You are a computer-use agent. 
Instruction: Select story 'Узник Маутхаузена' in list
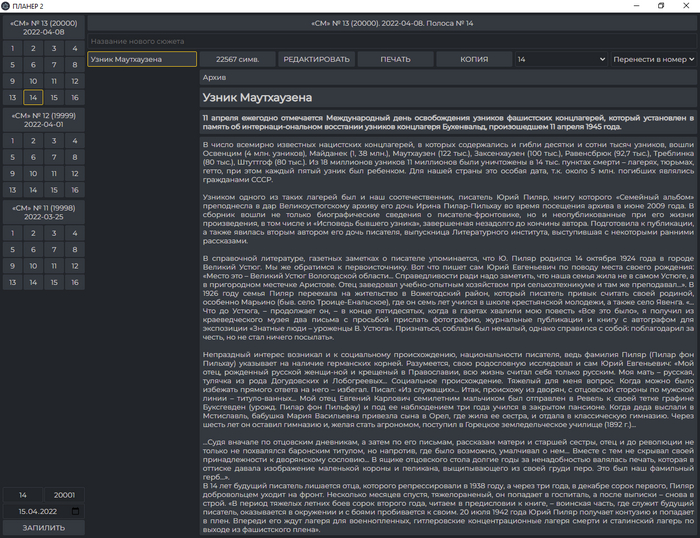click(142, 59)
